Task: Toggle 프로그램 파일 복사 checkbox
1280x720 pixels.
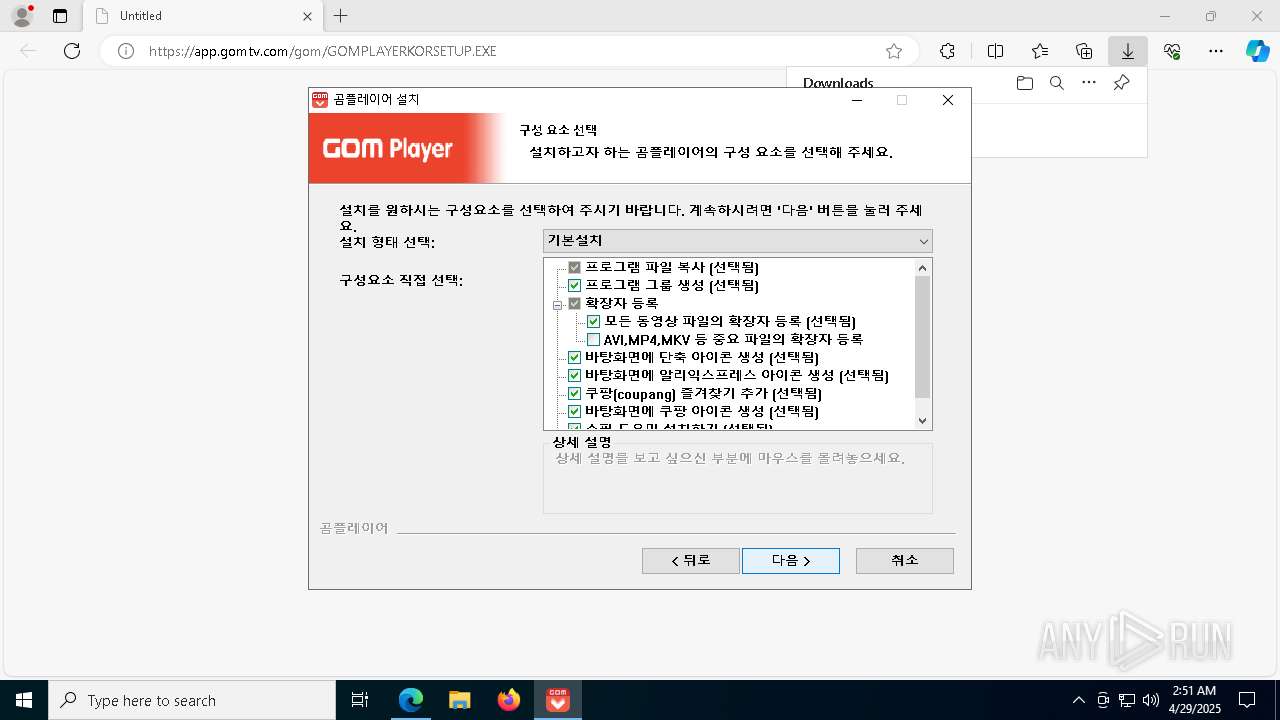Action: pyautogui.click(x=574, y=268)
